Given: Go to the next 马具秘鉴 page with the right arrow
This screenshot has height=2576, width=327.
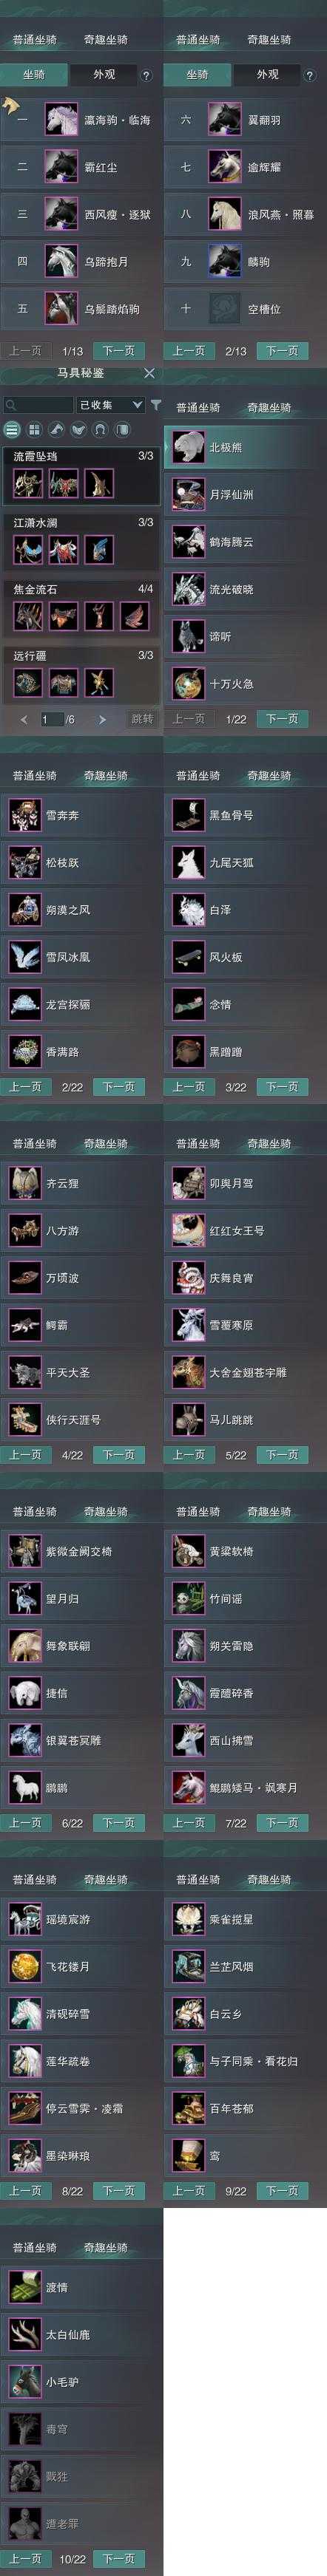Looking at the screenshot, I should tap(102, 719).
